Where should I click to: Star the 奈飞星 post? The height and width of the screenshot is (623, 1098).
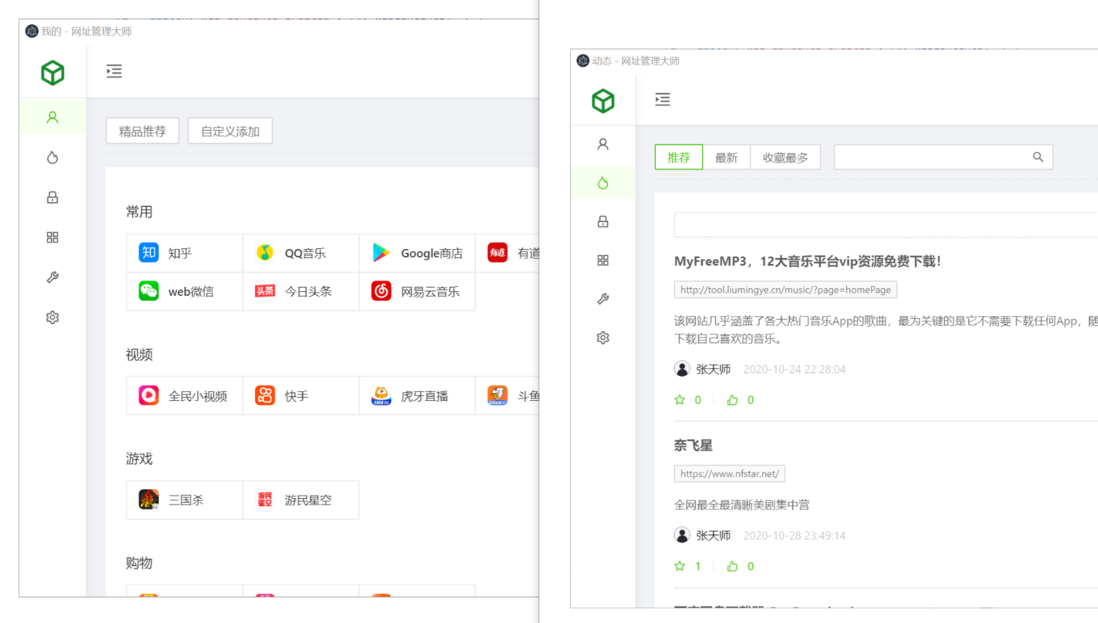point(679,566)
